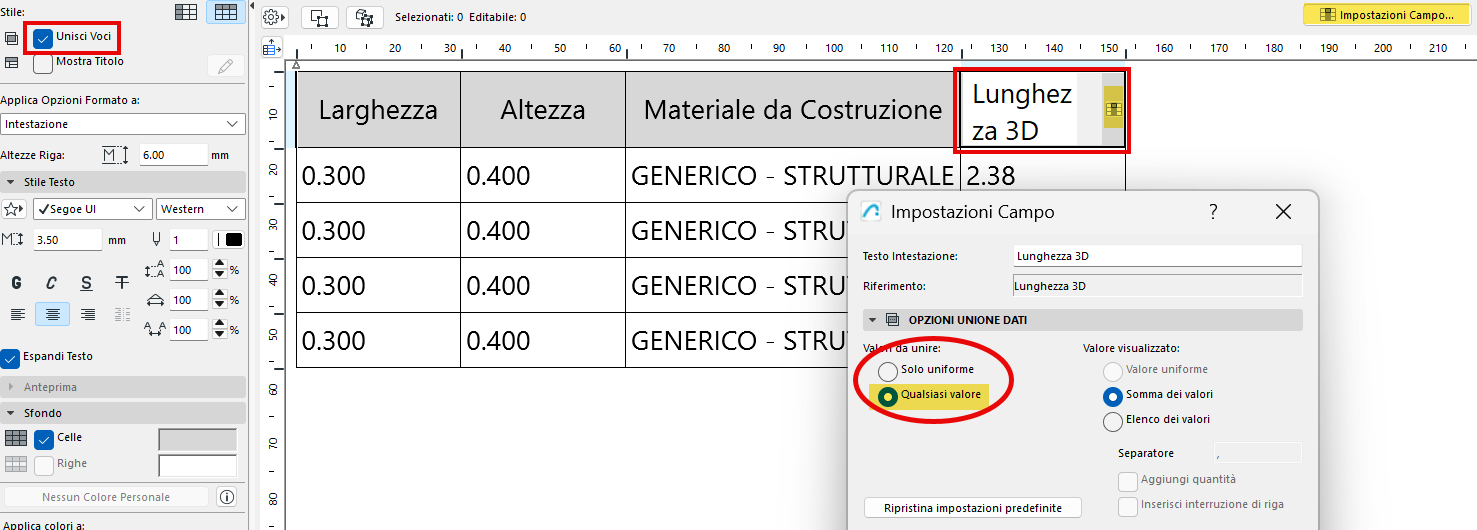
Task: Click the white Righe background color swatch
Action: (198, 465)
